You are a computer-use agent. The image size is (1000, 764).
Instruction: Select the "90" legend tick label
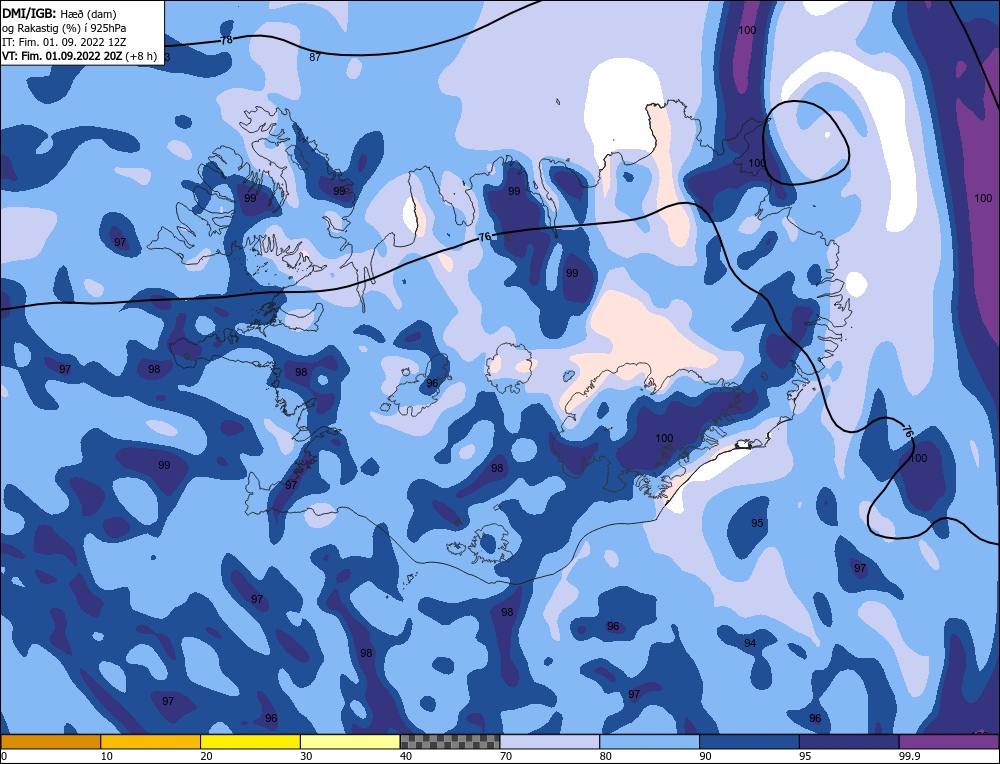706,756
